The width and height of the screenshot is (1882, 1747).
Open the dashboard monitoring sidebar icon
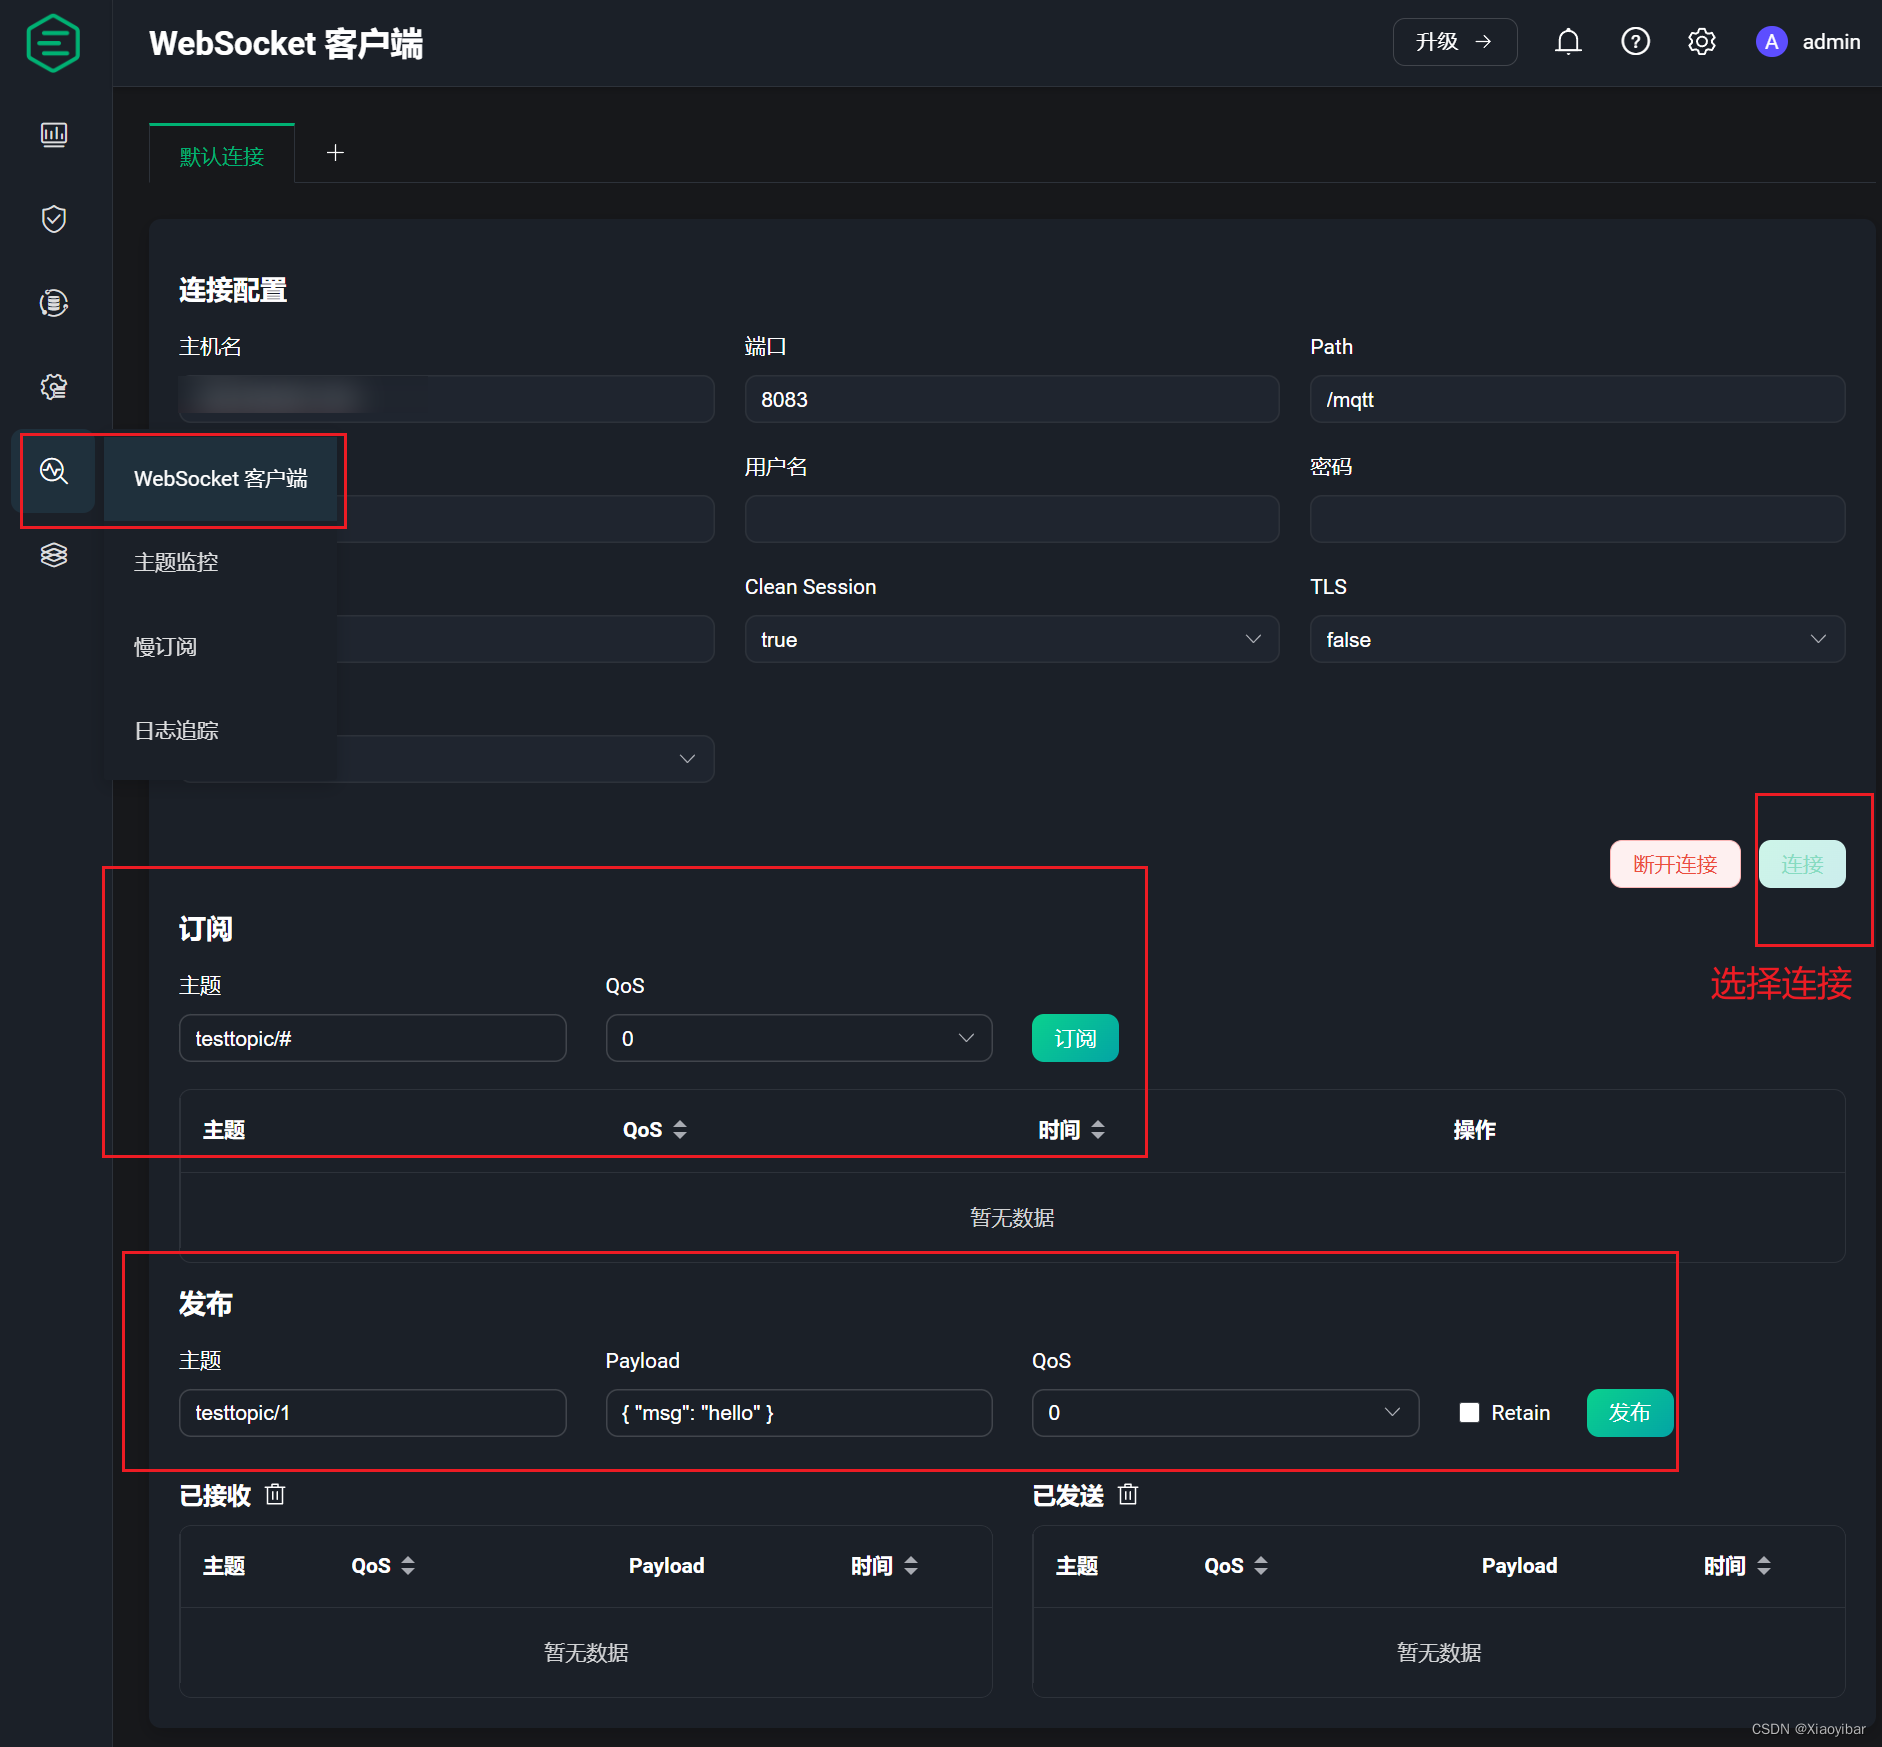tap(54, 134)
